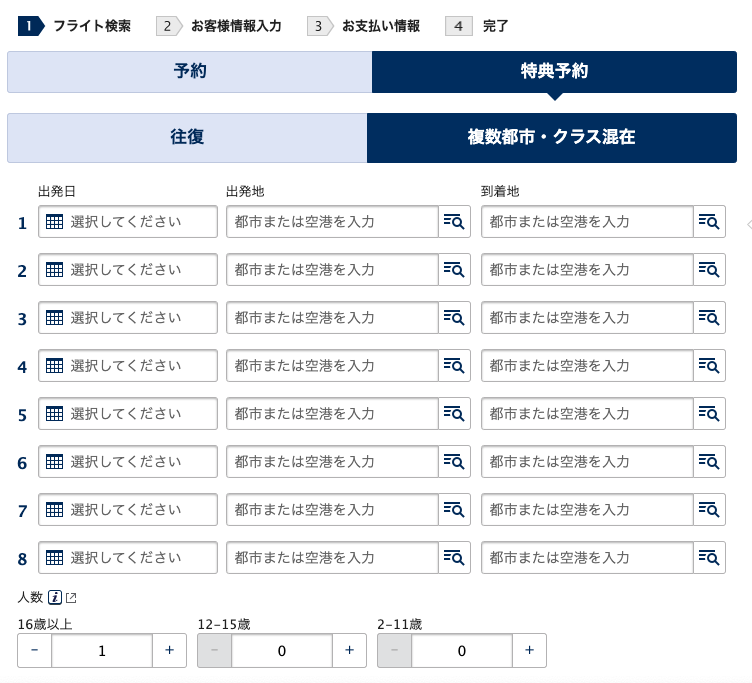Click the row 5 arrival airport search icon
This screenshot has width=752, height=683.
coord(709,414)
